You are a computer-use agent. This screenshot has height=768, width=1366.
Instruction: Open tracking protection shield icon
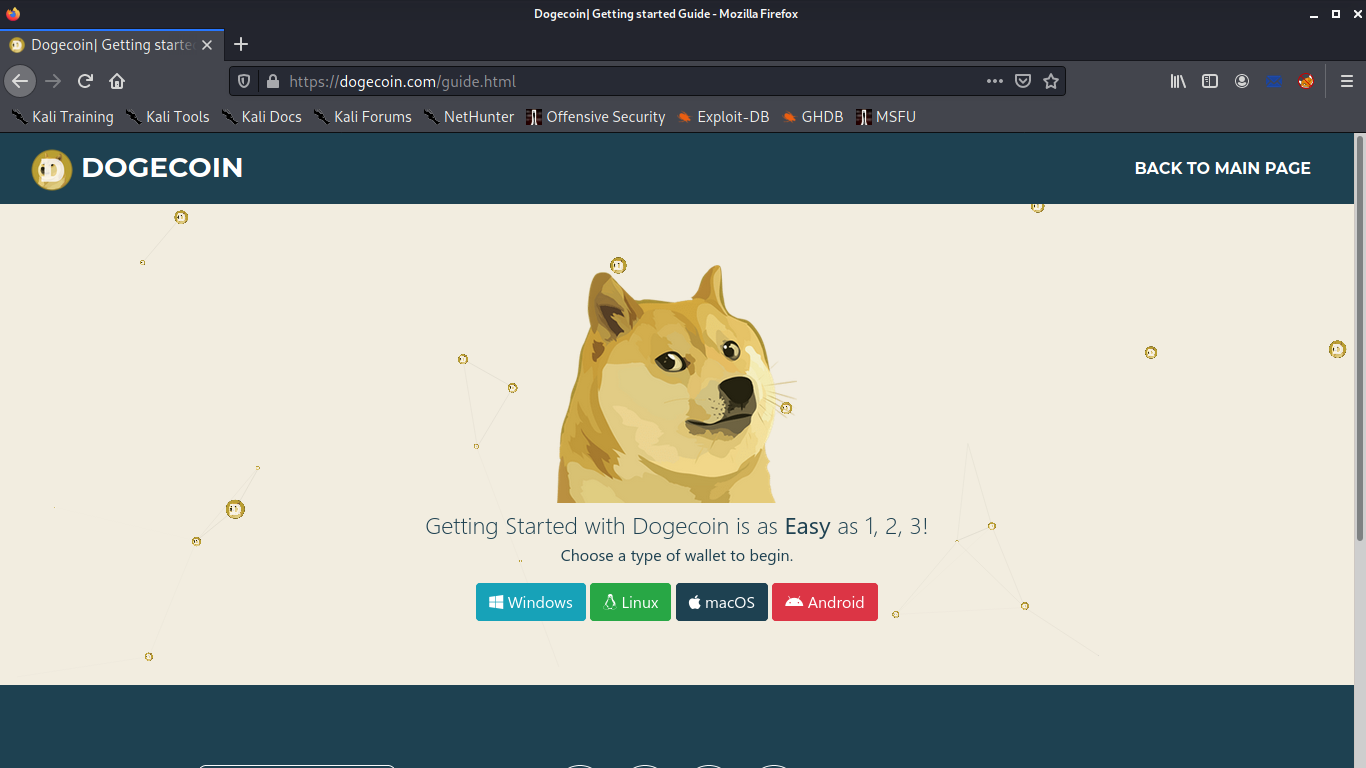(x=243, y=81)
